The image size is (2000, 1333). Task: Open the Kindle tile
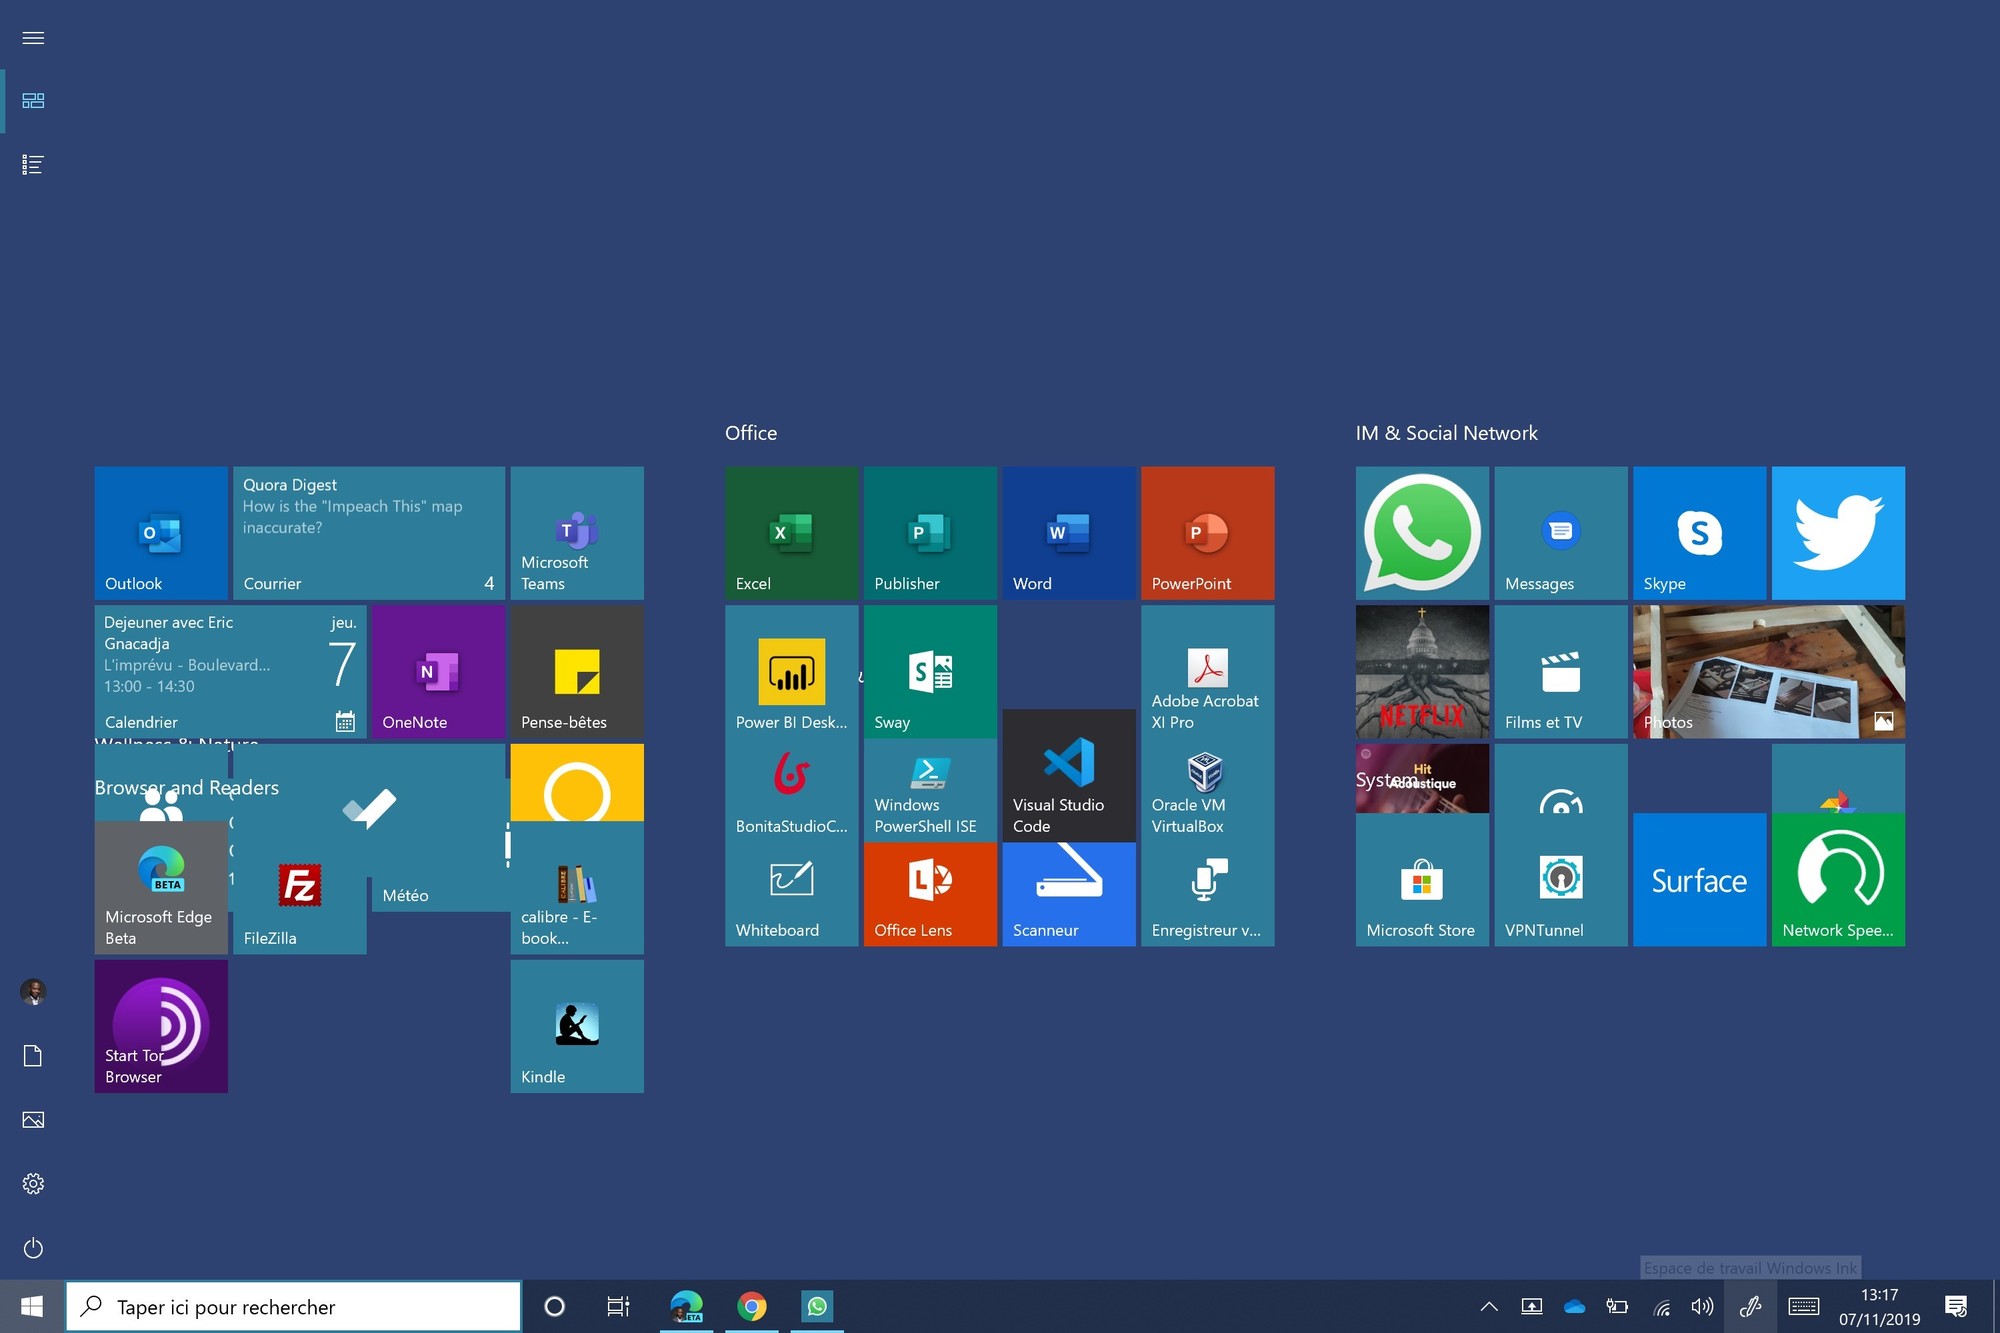577,1026
